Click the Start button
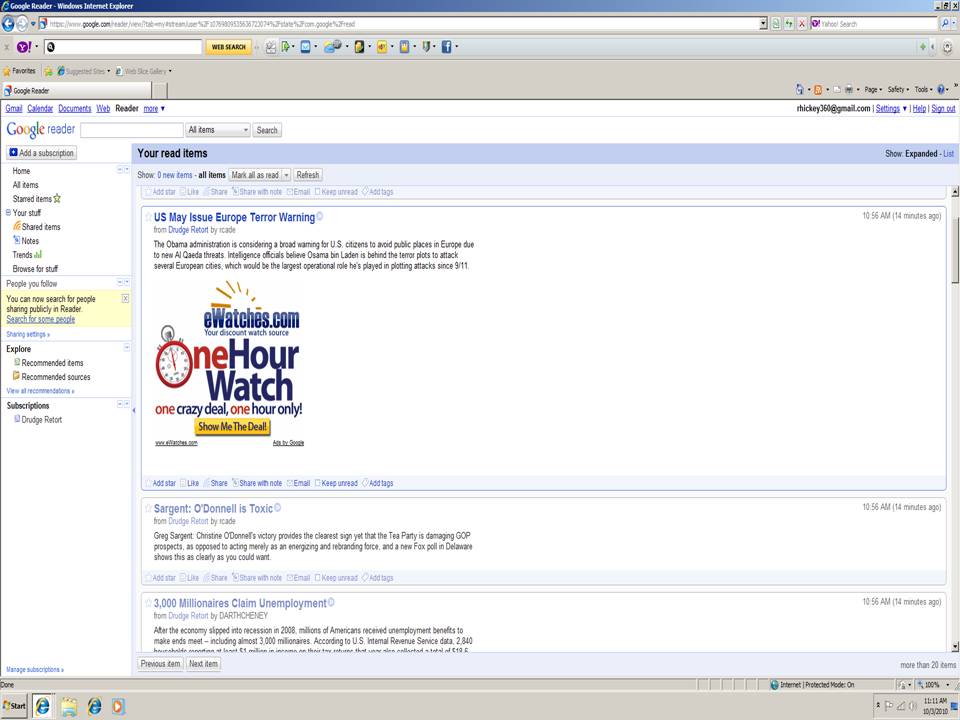Screen dimensions: 960x720 [x=15, y=706]
